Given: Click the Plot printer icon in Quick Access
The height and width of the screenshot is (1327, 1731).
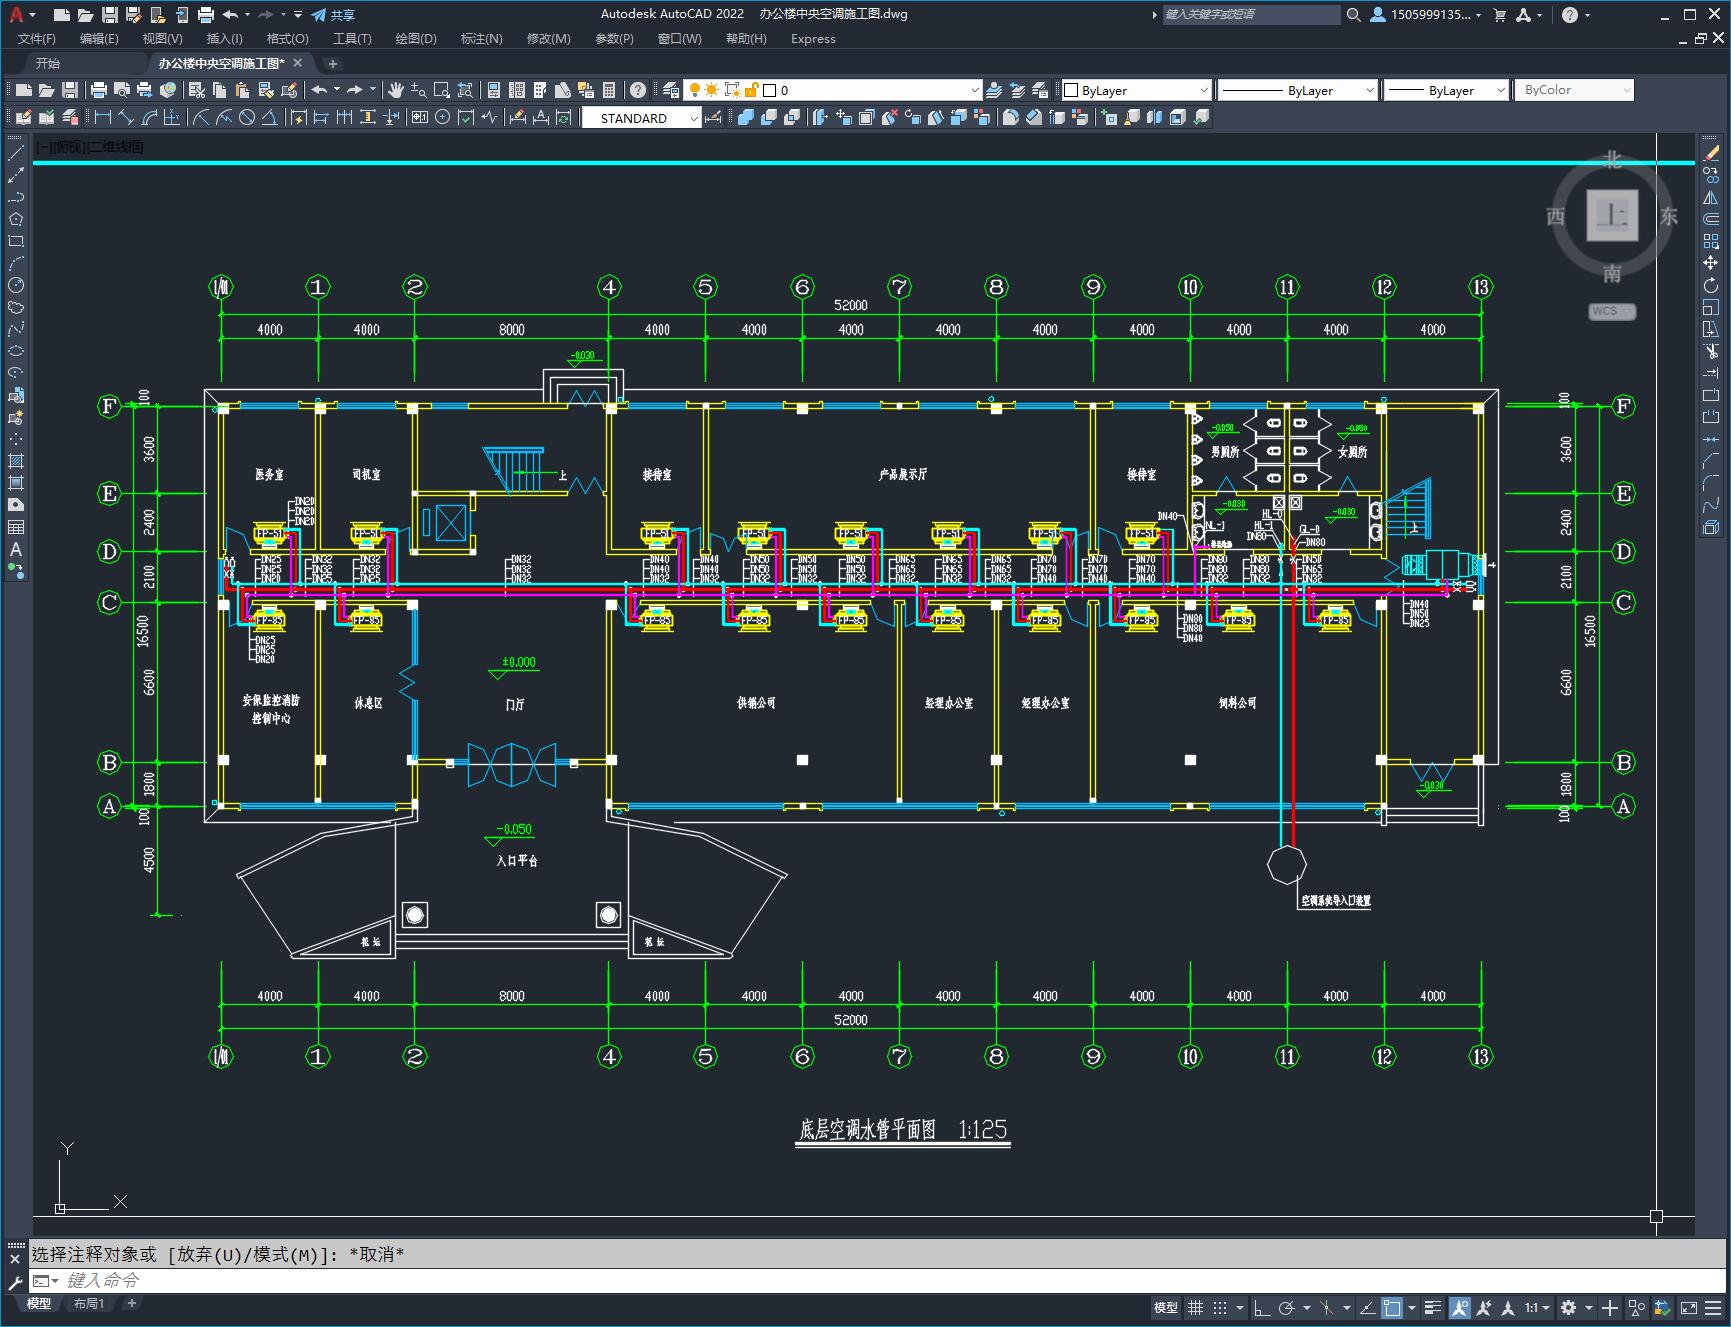Looking at the screenshot, I should click(x=206, y=15).
